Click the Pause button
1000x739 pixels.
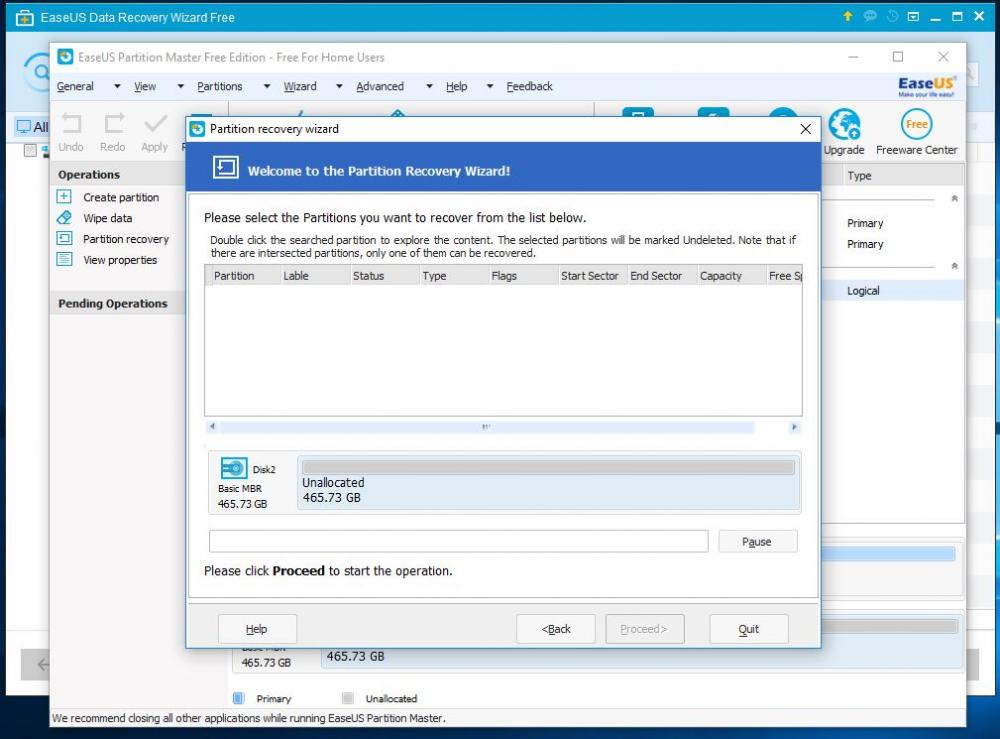[x=757, y=541]
